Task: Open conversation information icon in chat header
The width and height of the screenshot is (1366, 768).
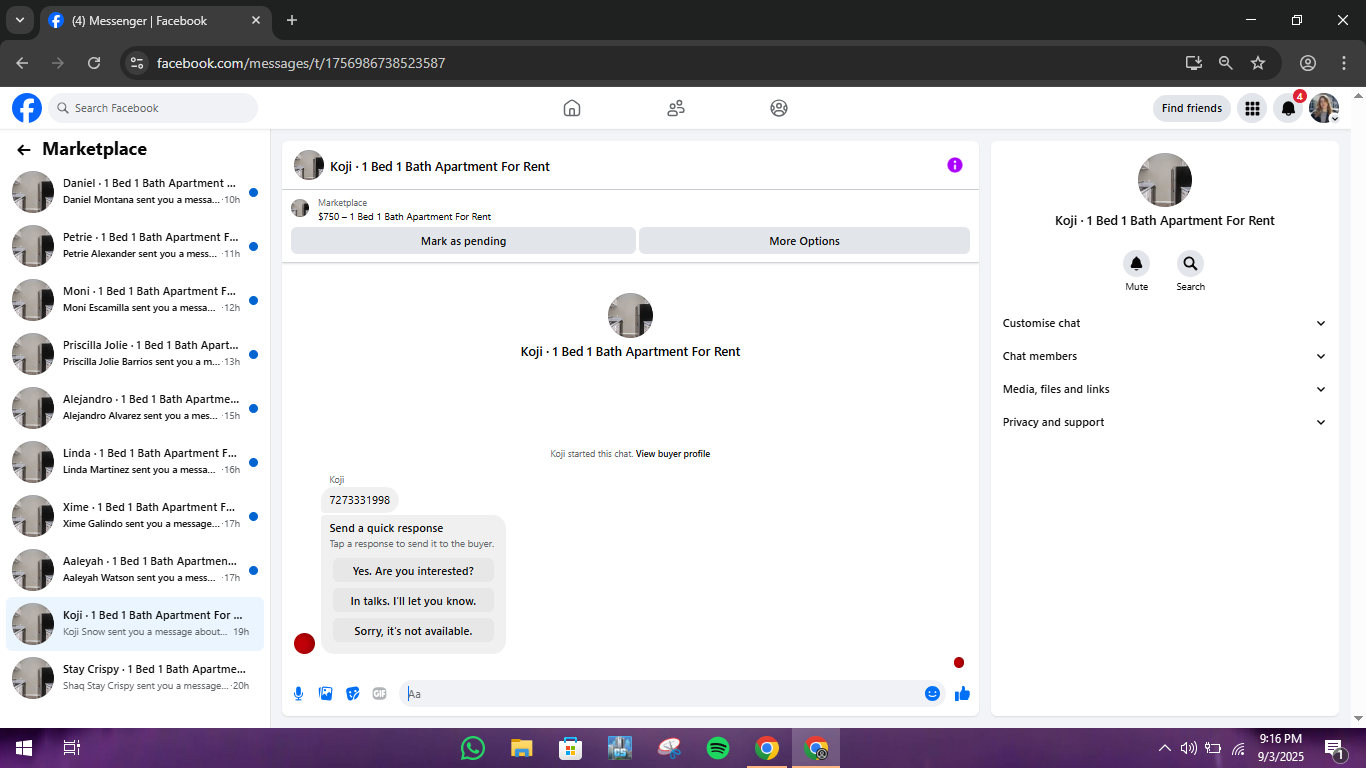Action: (955, 165)
